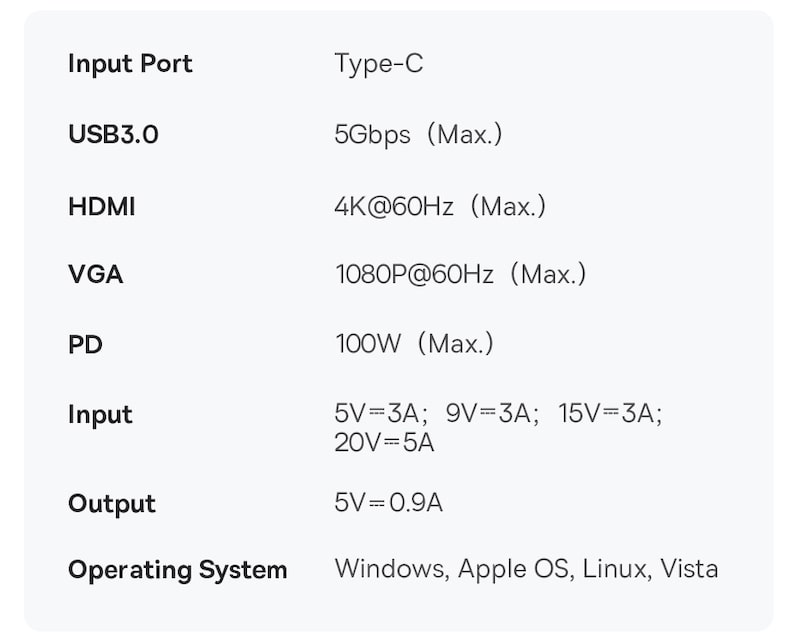This screenshot has width=798, height=641.
Task: Select the 5V 3A input rating
Action: tap(380, 413)
